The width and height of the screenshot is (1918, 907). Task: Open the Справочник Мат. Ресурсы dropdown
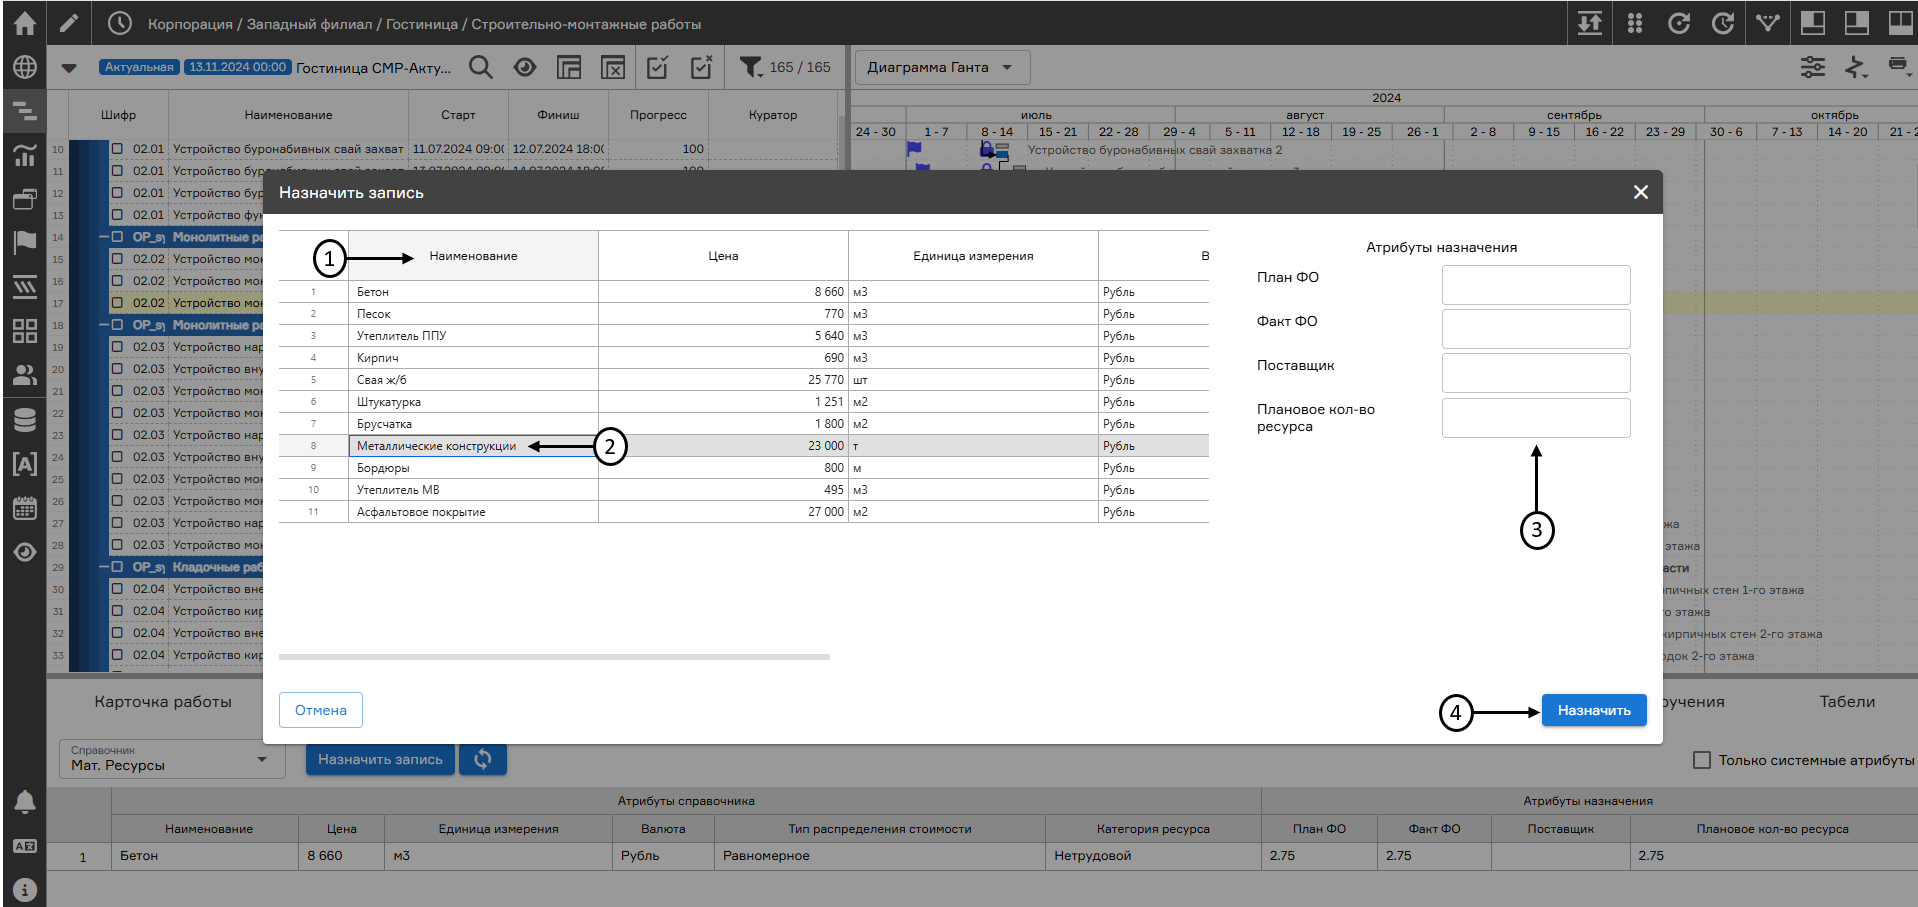(x=171, y=758)
